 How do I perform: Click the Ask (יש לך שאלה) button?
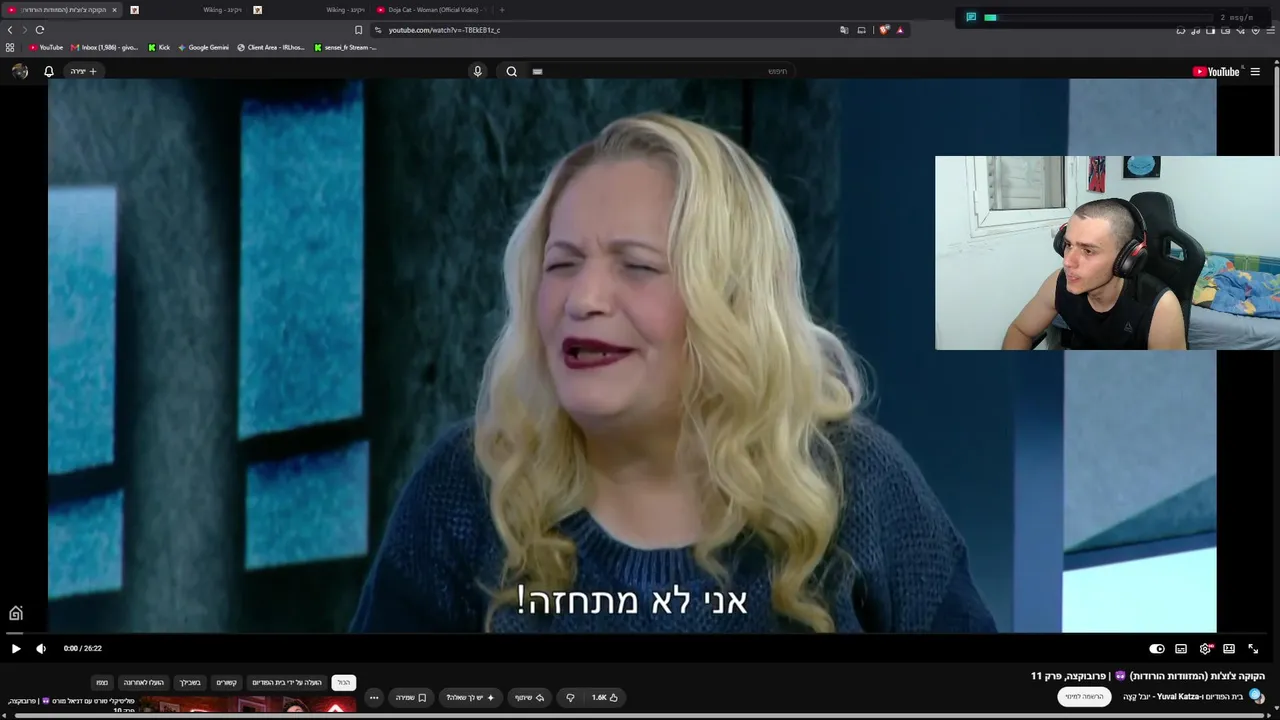(x=471, y=697)
